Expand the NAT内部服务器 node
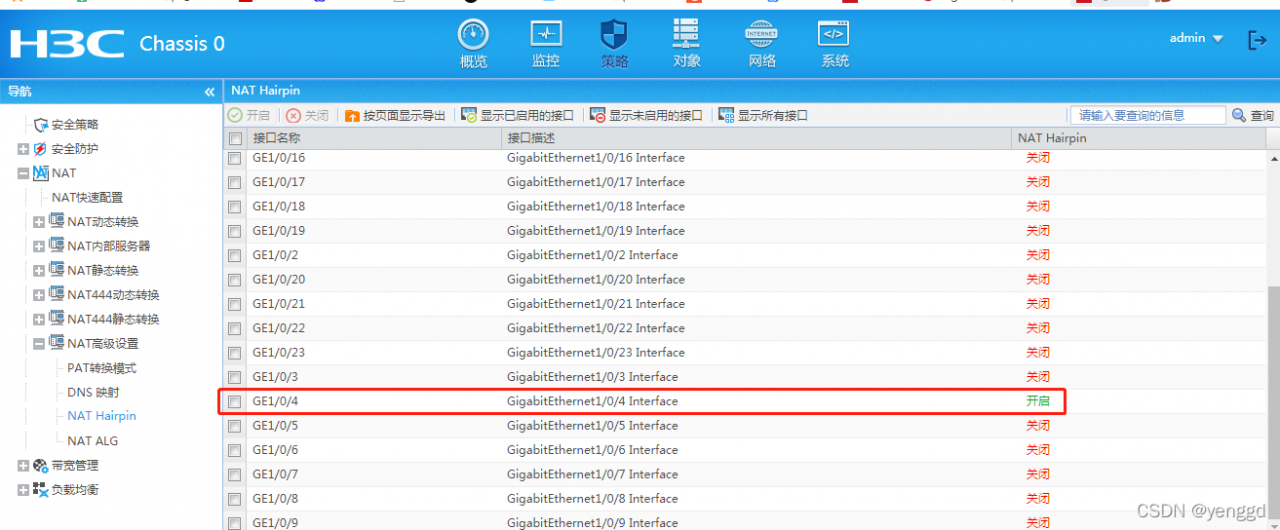The width and height of the screenshot is (1280, 530). (39, 246)
